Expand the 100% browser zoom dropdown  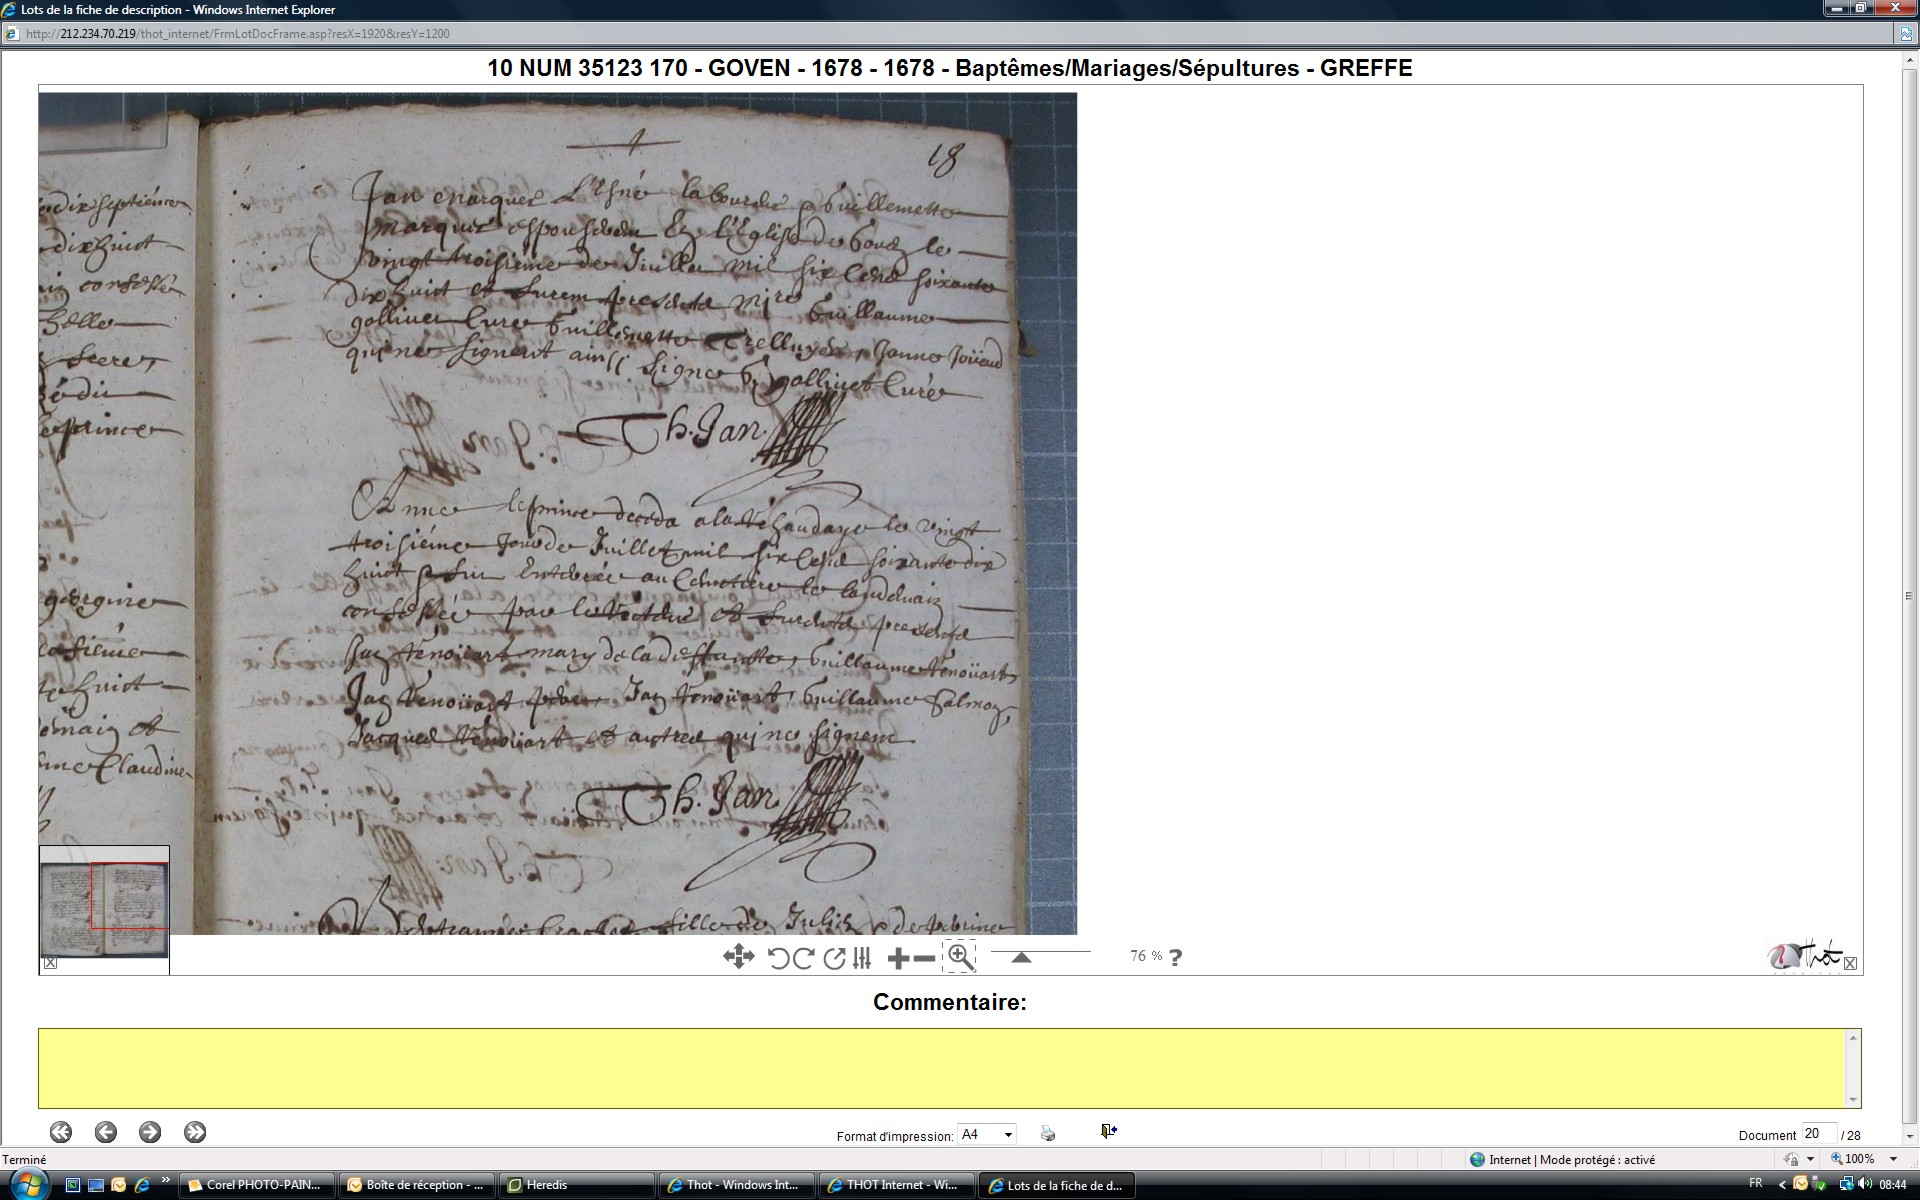(x=1893, y=1159)
